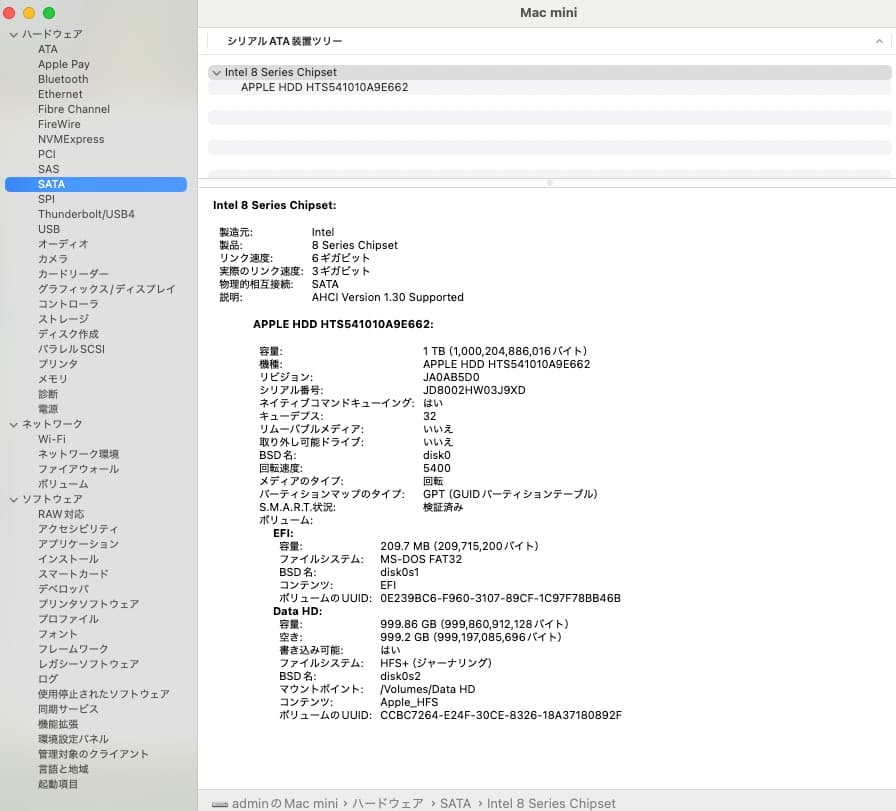Image resolution: width=896 pixels, height=811 pixels.
Task: Click the SATA breadcrumb at the bottom
Action: coord(456,802)
